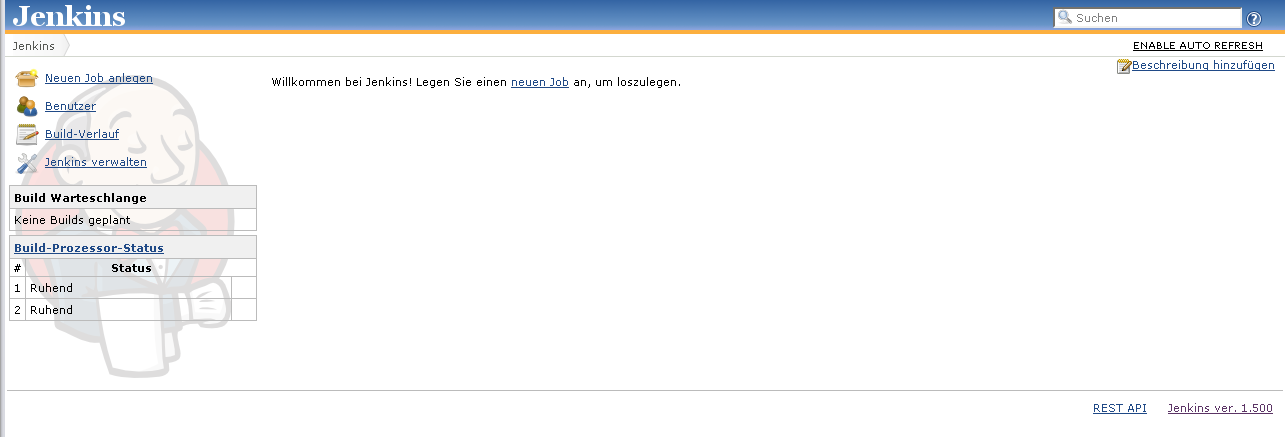Click the magnifier icon in search box
The height and width of the screenshot is (437, 1285).
click(1065, 18)
